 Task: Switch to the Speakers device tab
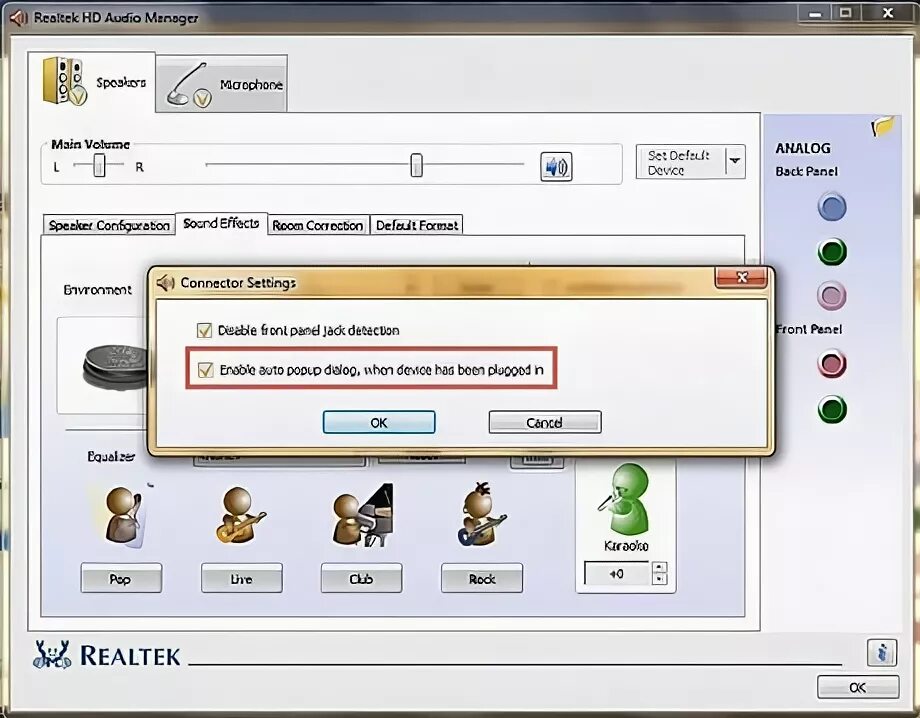click(x=92, y=81)
